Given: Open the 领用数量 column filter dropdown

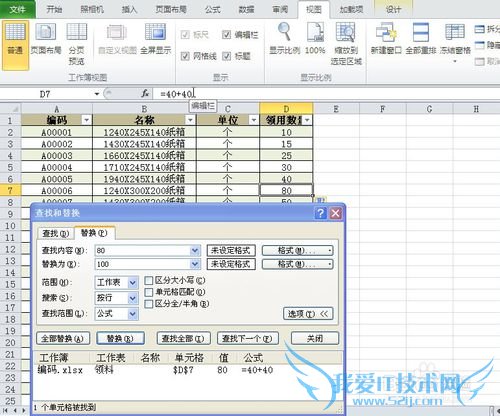Looking at the screenshot, I should tap(307, 120).
